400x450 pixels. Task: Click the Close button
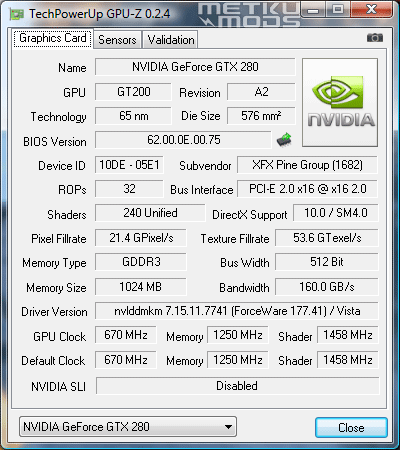click(351, 427)
